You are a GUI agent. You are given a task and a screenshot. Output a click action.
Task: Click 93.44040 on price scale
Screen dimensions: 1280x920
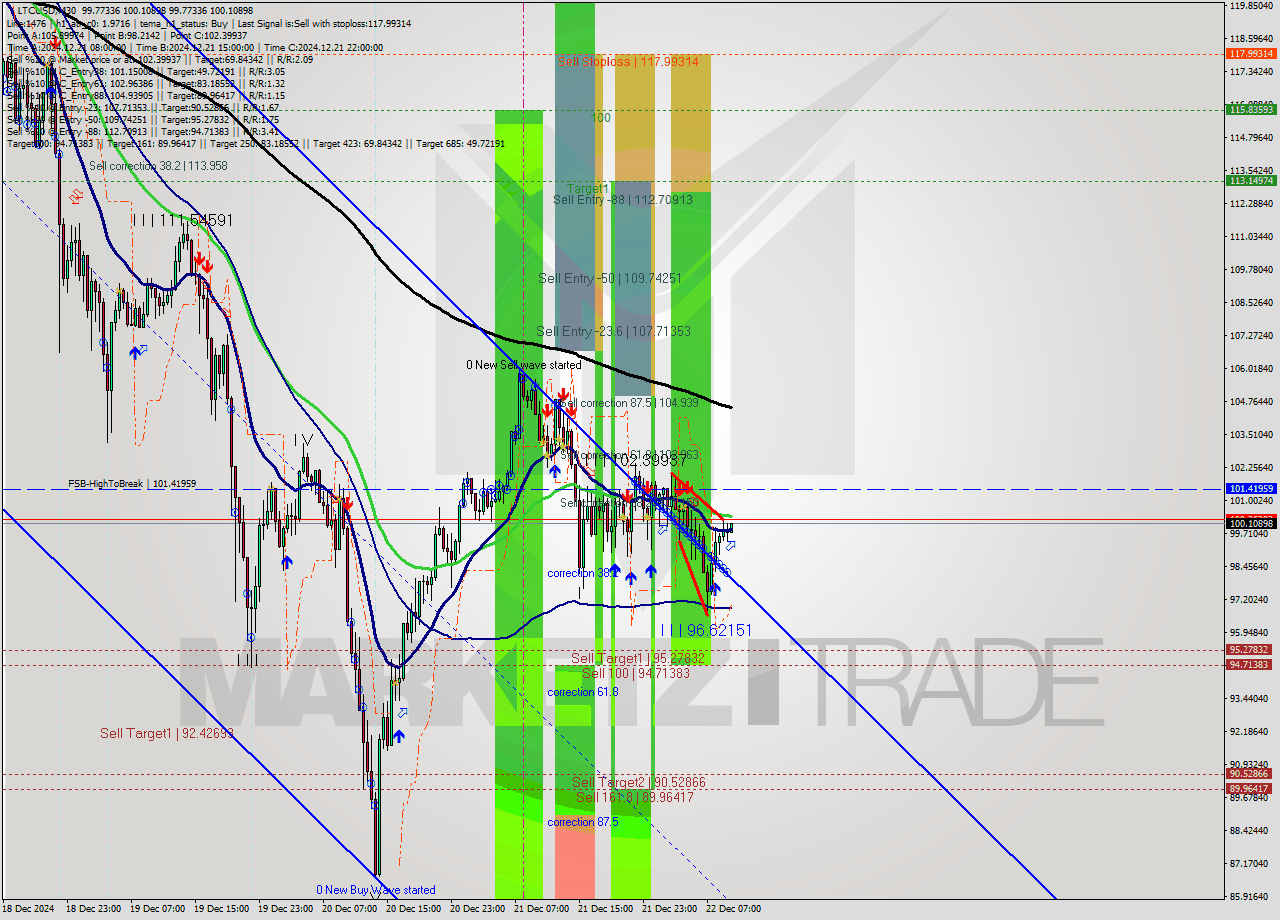coord(1251,699)
